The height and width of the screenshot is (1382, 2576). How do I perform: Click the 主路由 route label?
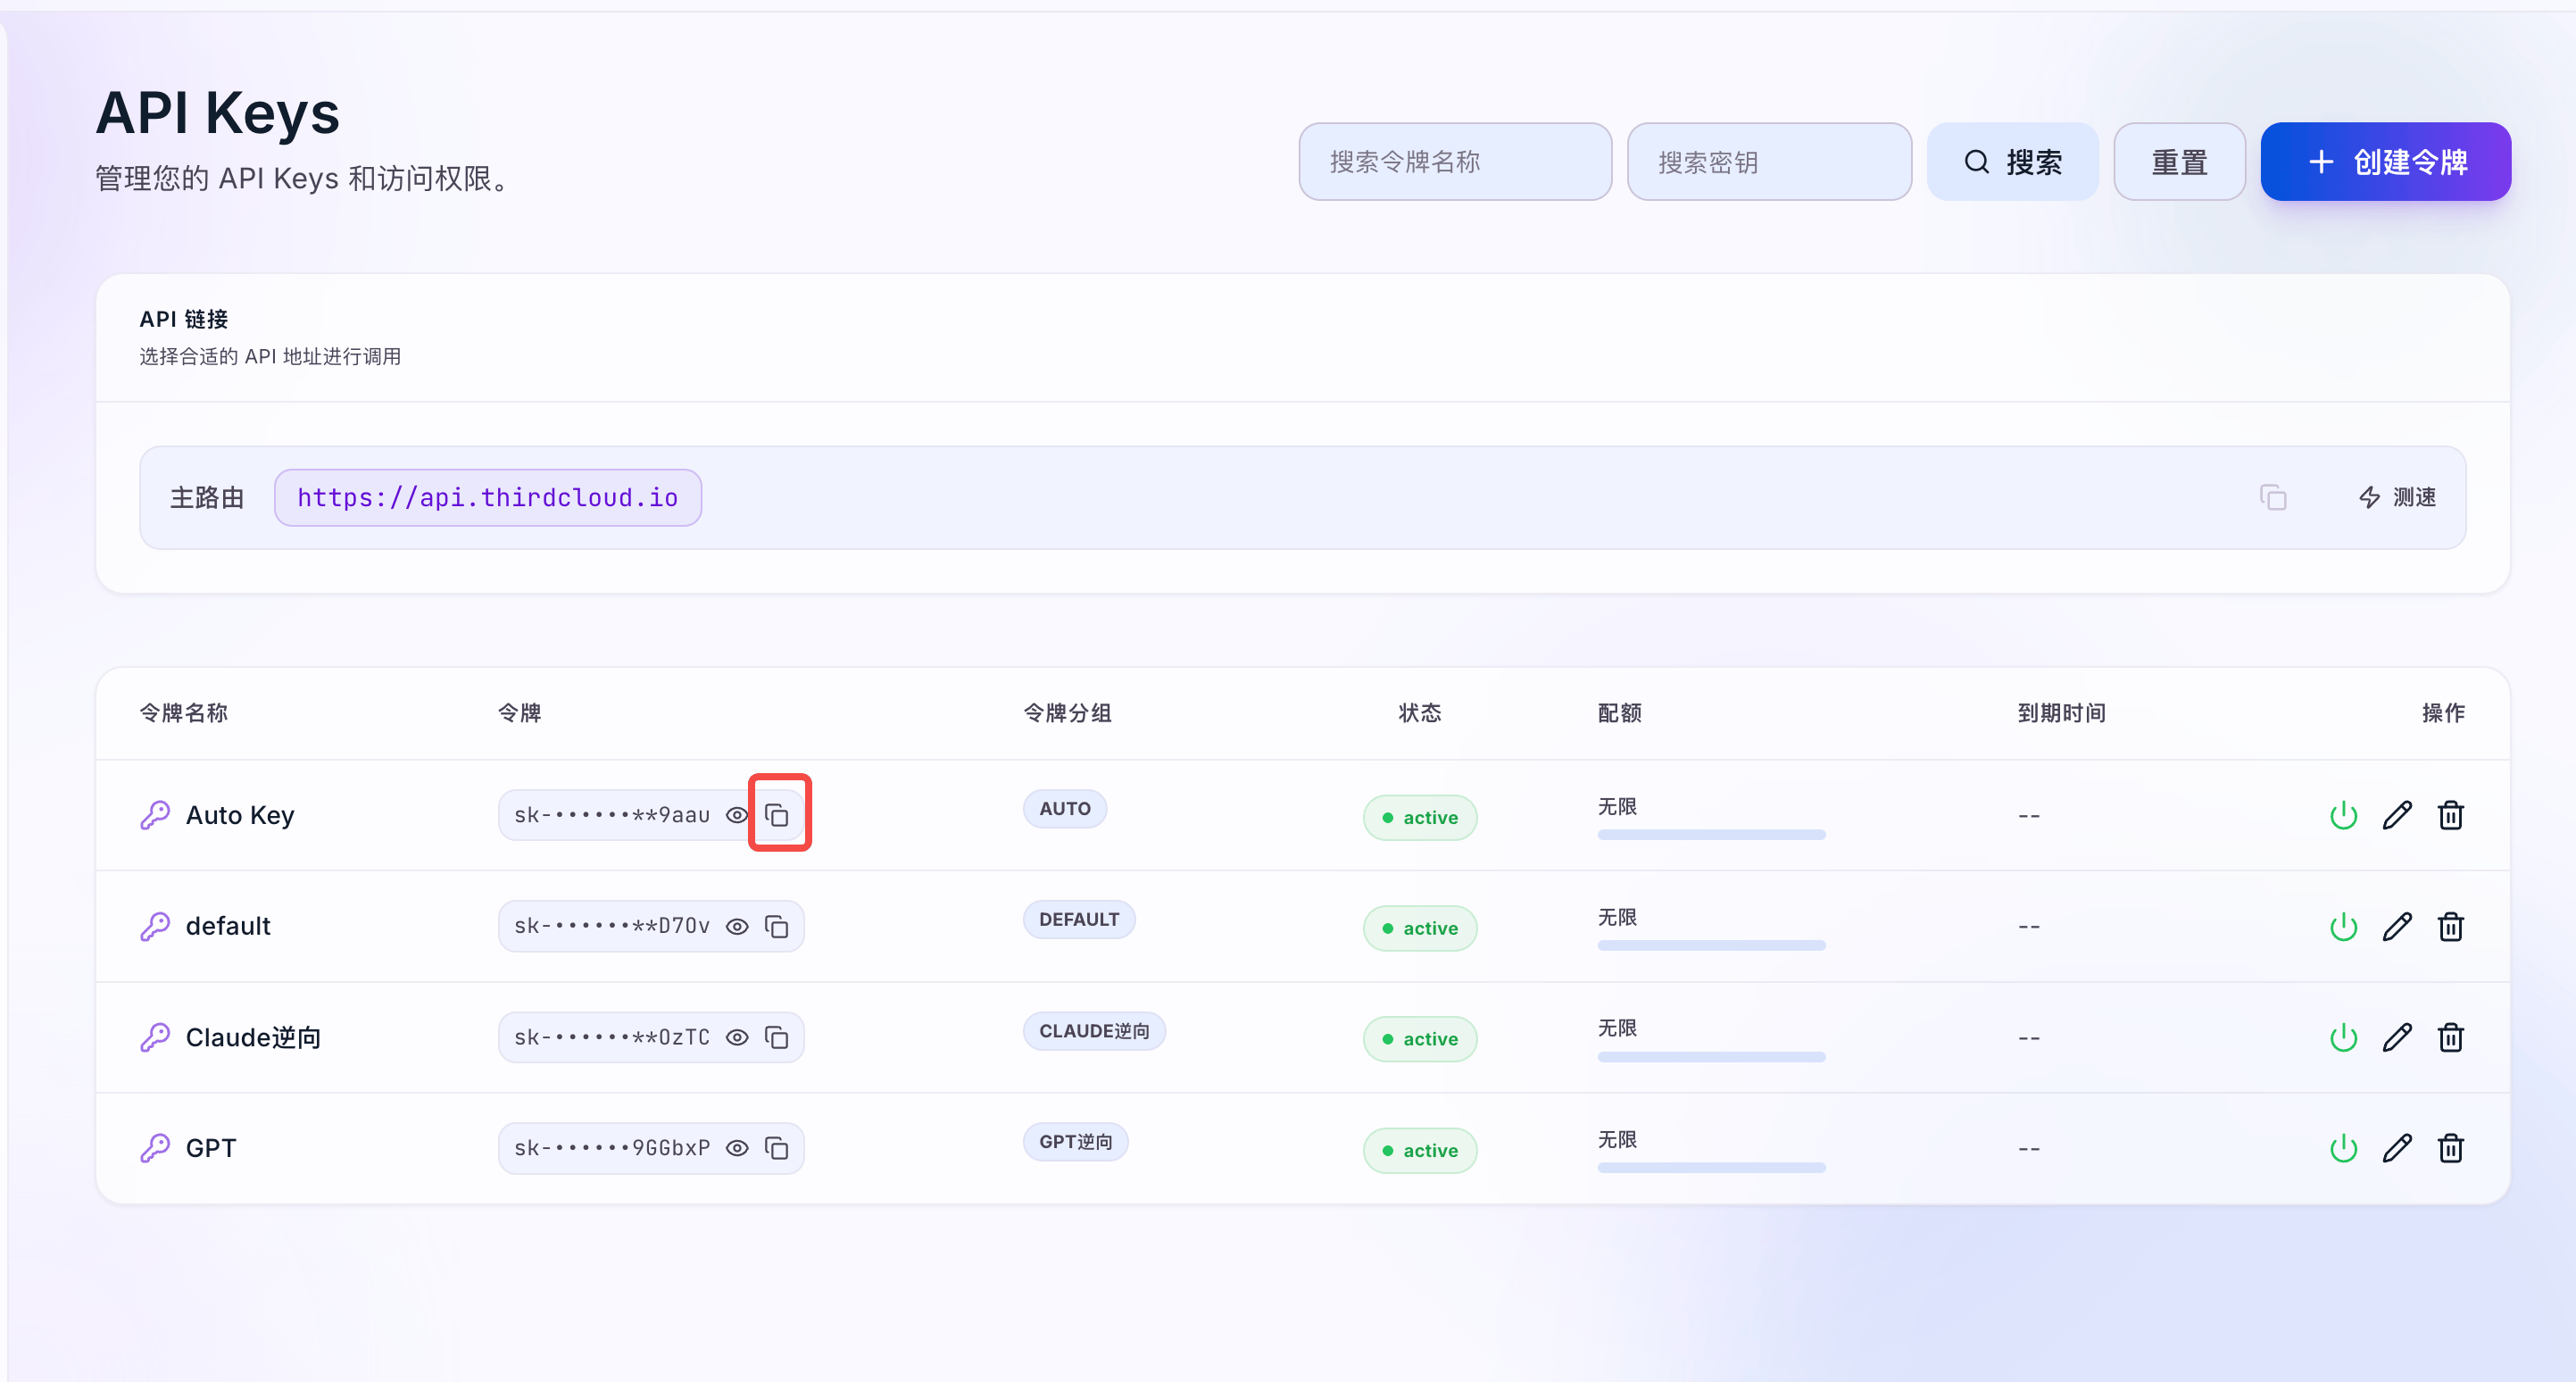(x=207, y=497)
